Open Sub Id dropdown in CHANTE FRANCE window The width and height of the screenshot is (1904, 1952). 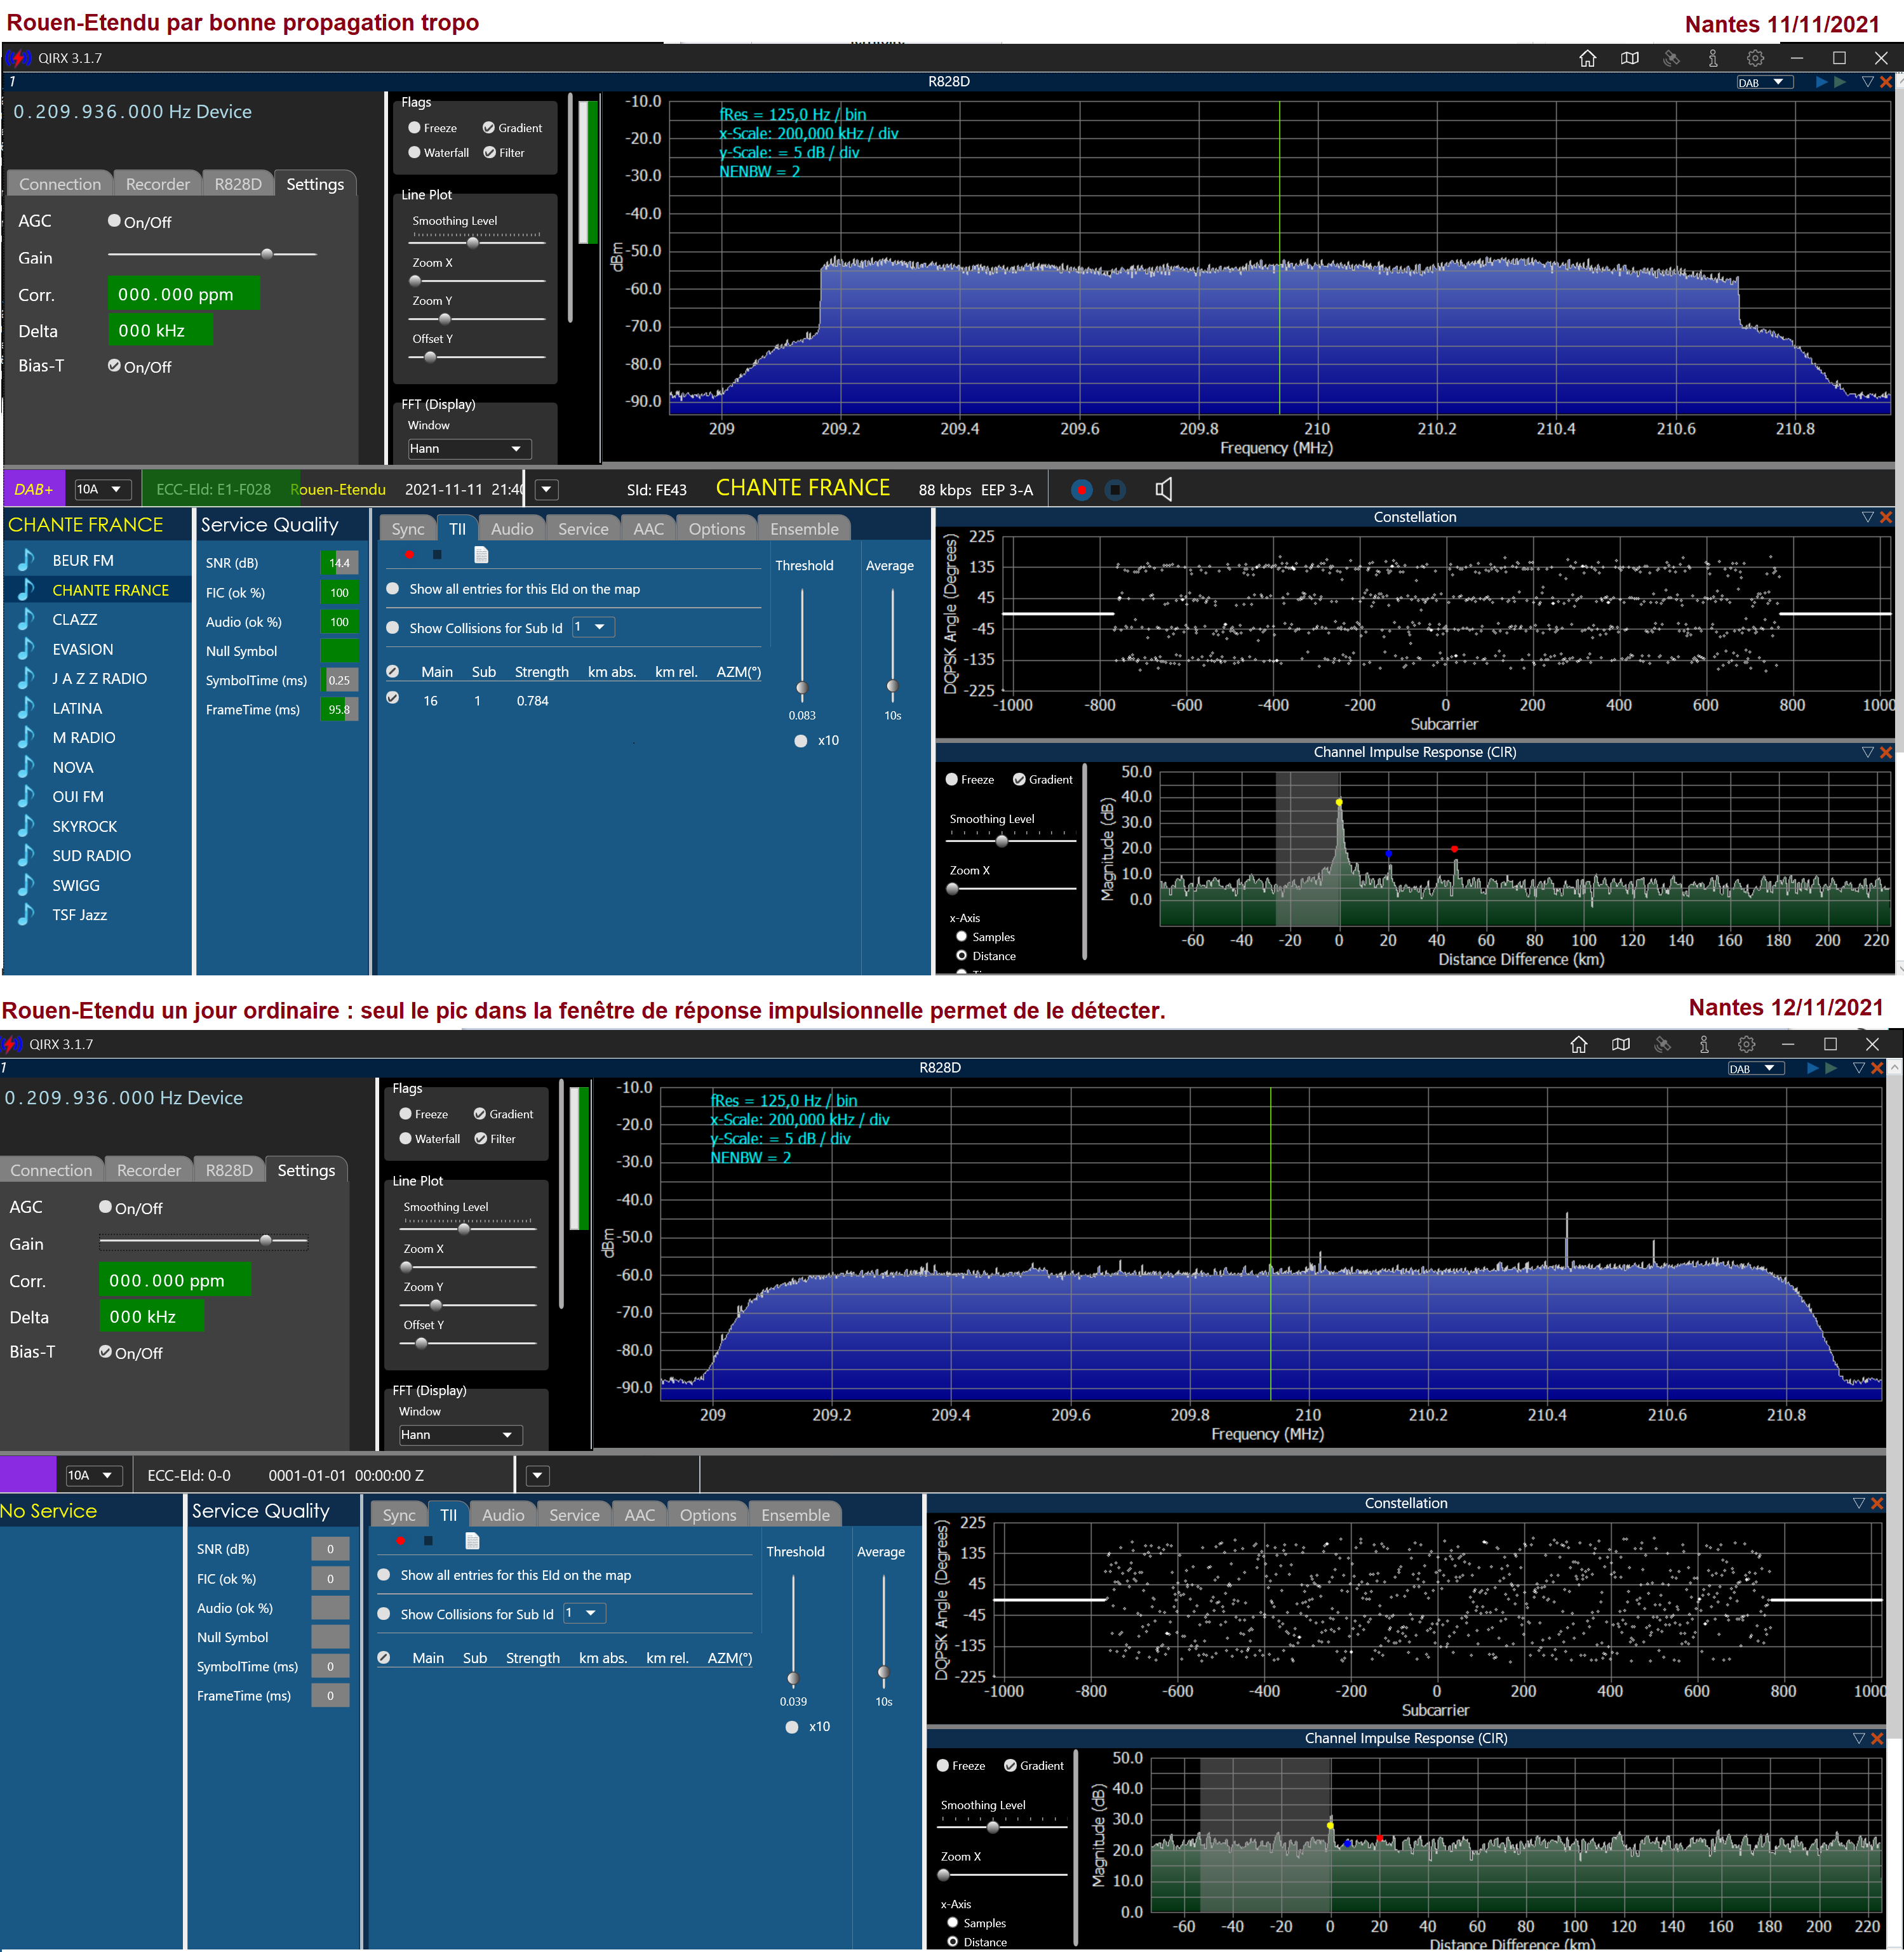pos(594,627)
